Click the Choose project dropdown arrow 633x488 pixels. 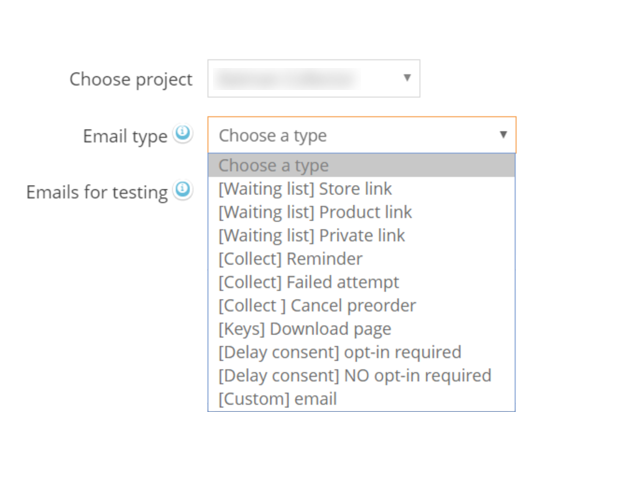407,78
